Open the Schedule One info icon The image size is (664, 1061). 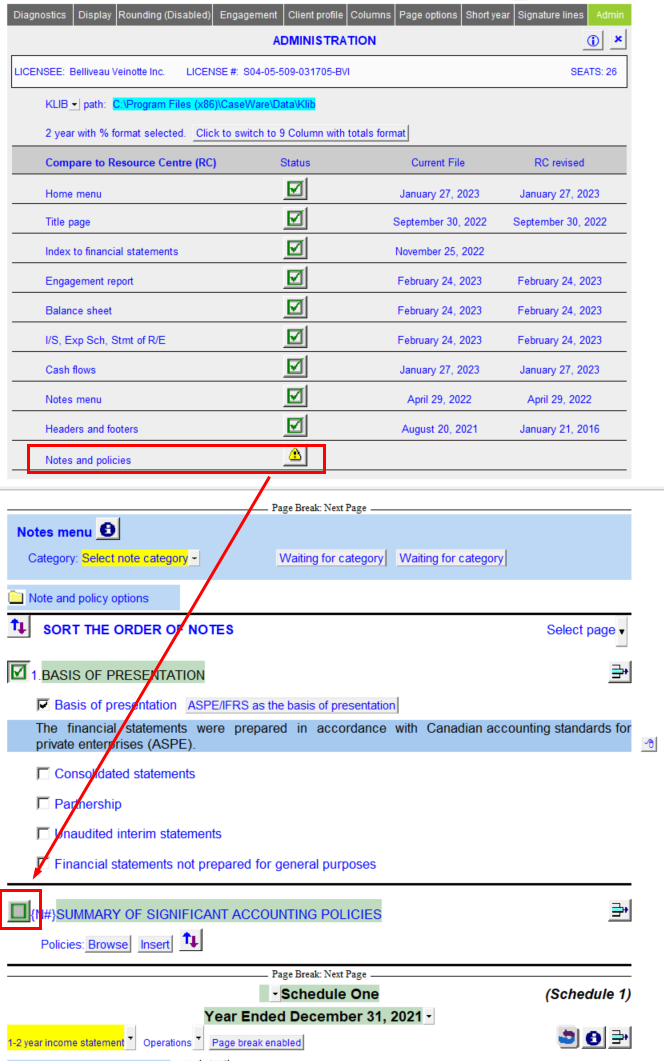click(594, 1037)
